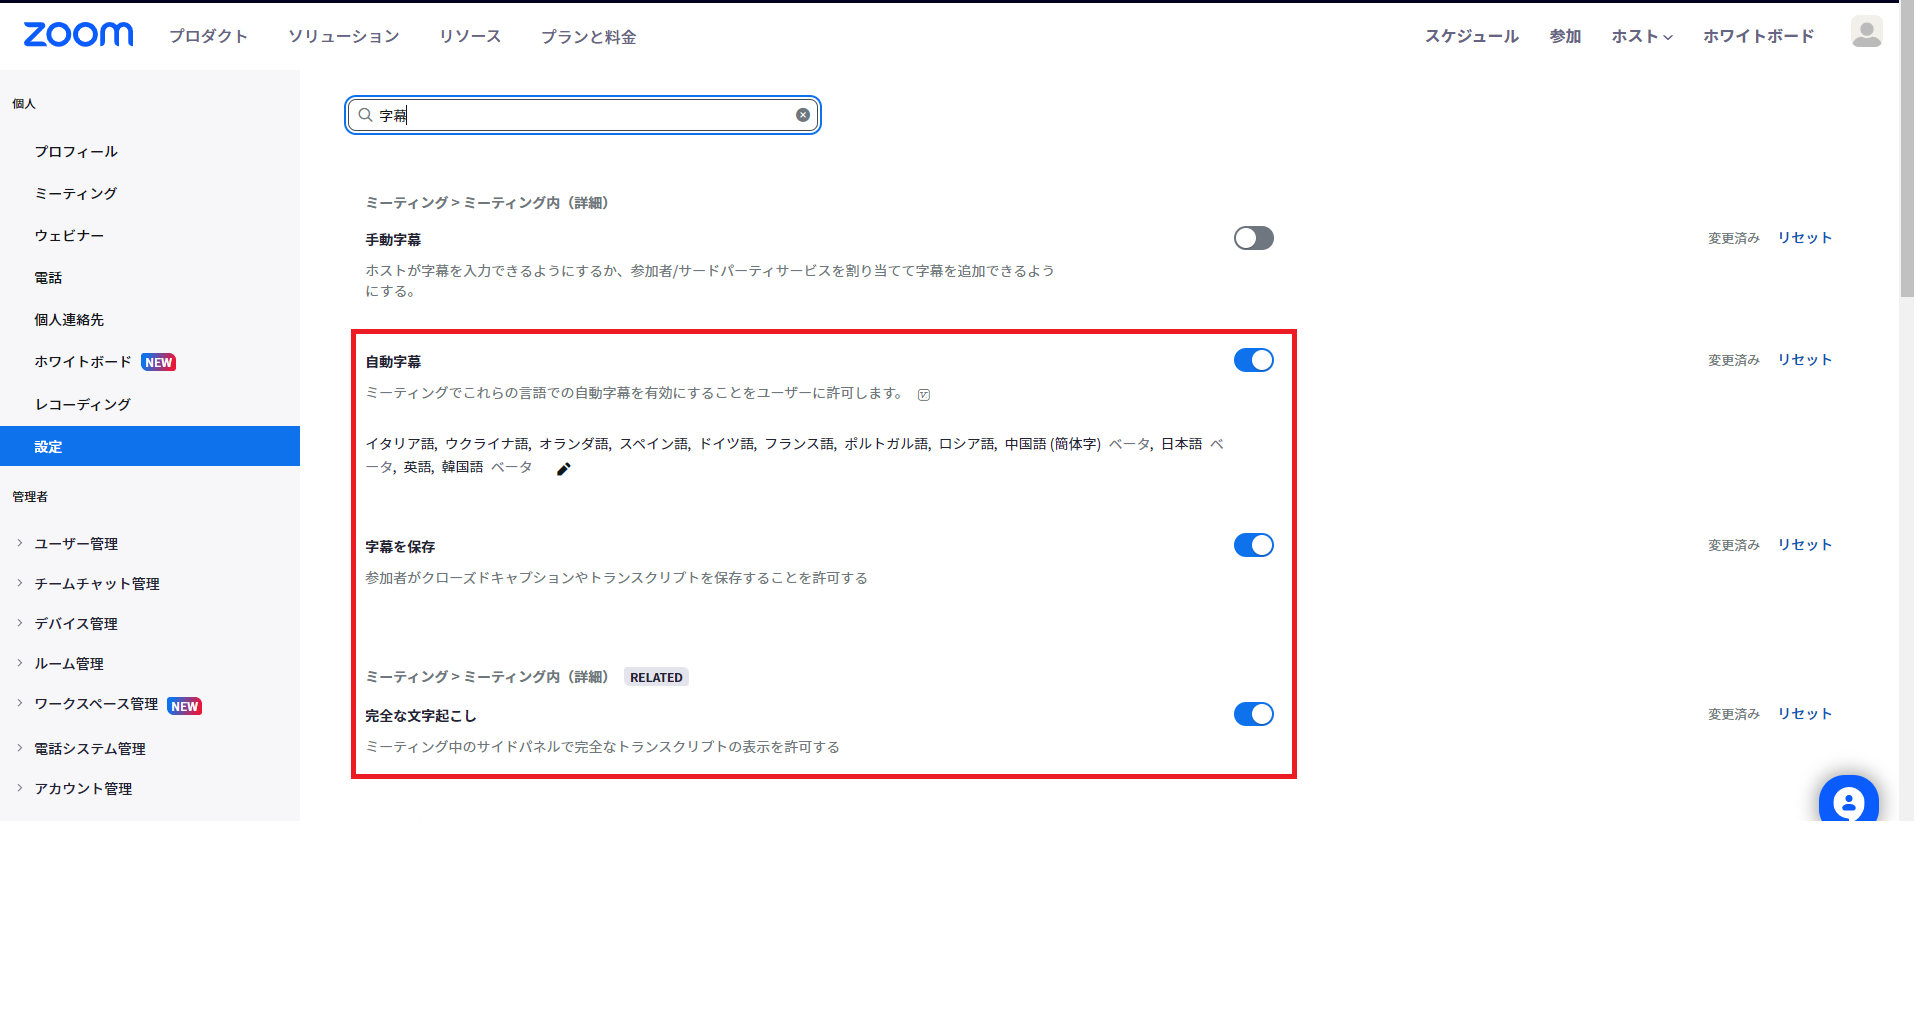Toggle off 完全な文字起こし
The height and width of the screenshot is (1020, 1930).
point(1253,714)
